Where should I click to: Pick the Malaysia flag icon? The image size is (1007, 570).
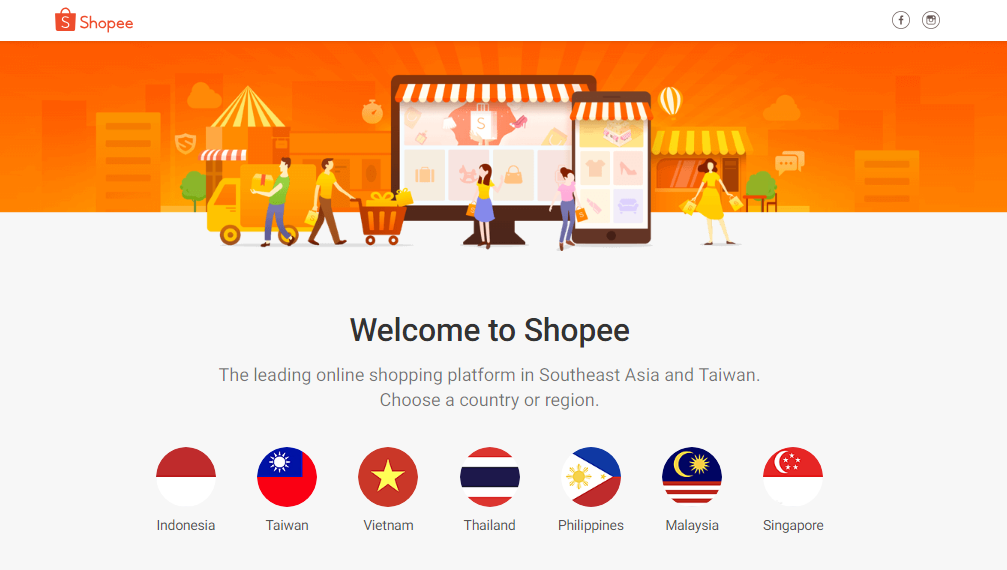click(x=692, y=477)
